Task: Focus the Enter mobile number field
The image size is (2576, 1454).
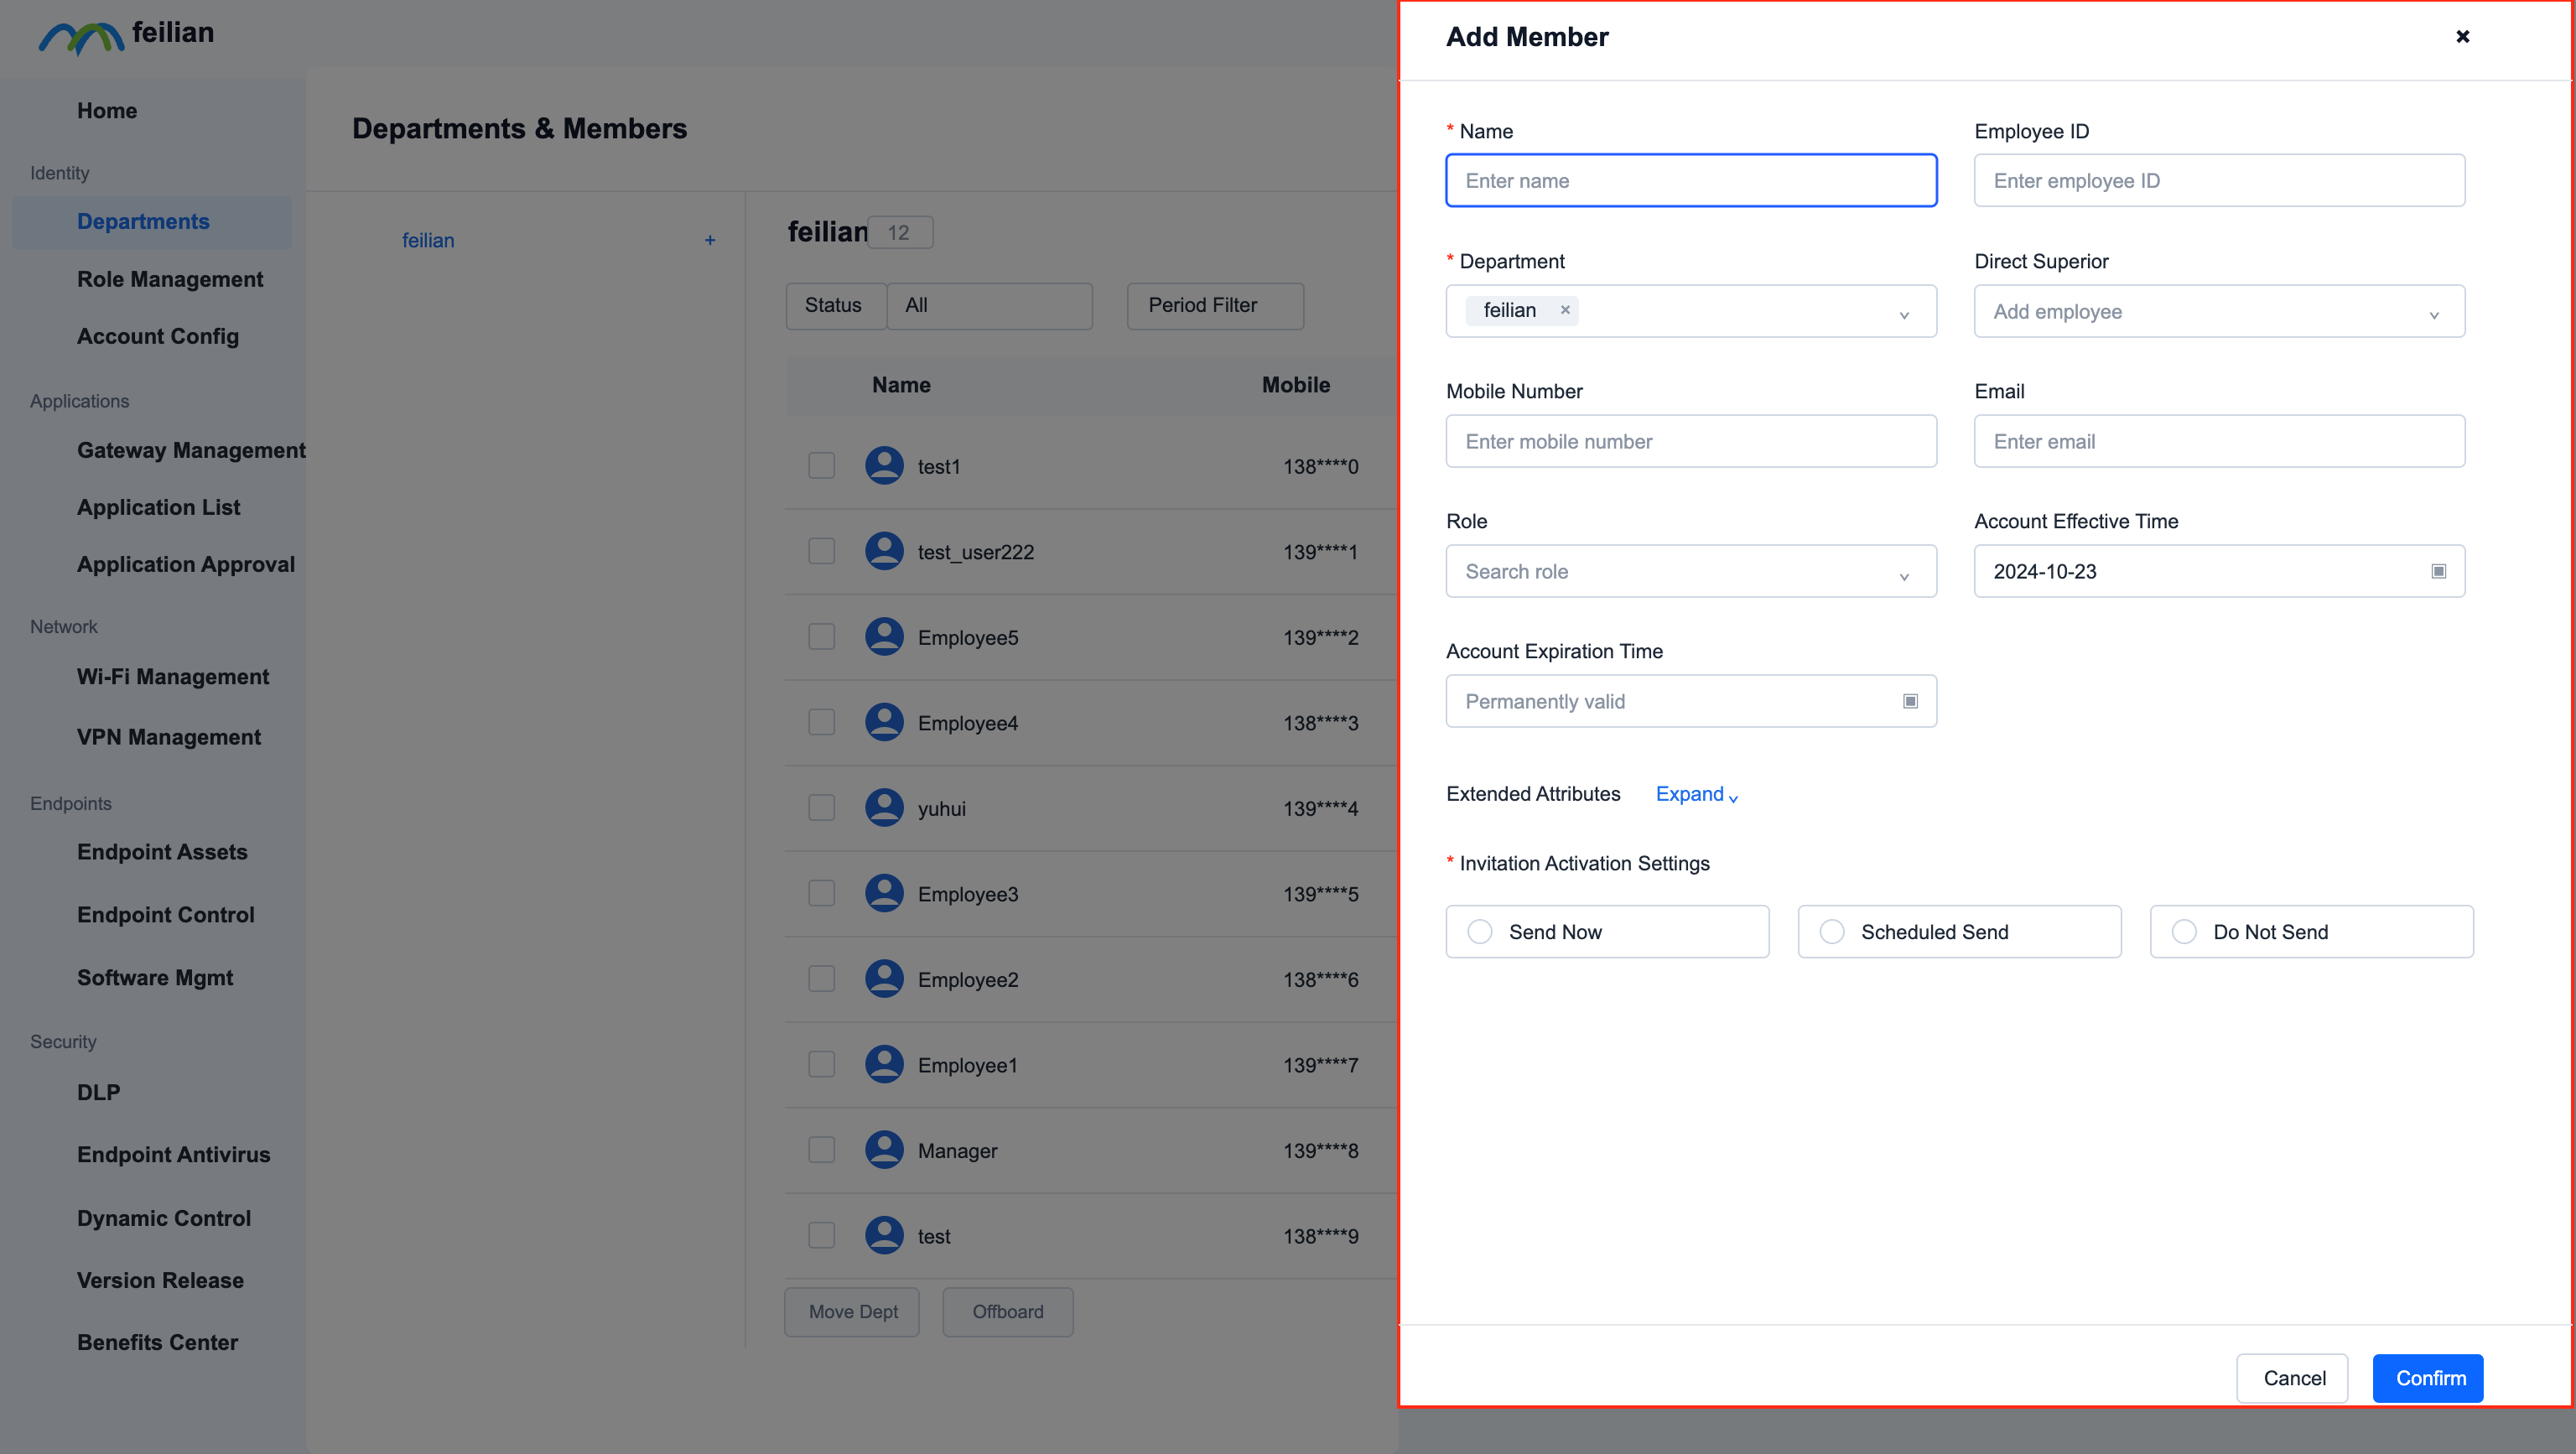Action: (x=1691, y=441)
